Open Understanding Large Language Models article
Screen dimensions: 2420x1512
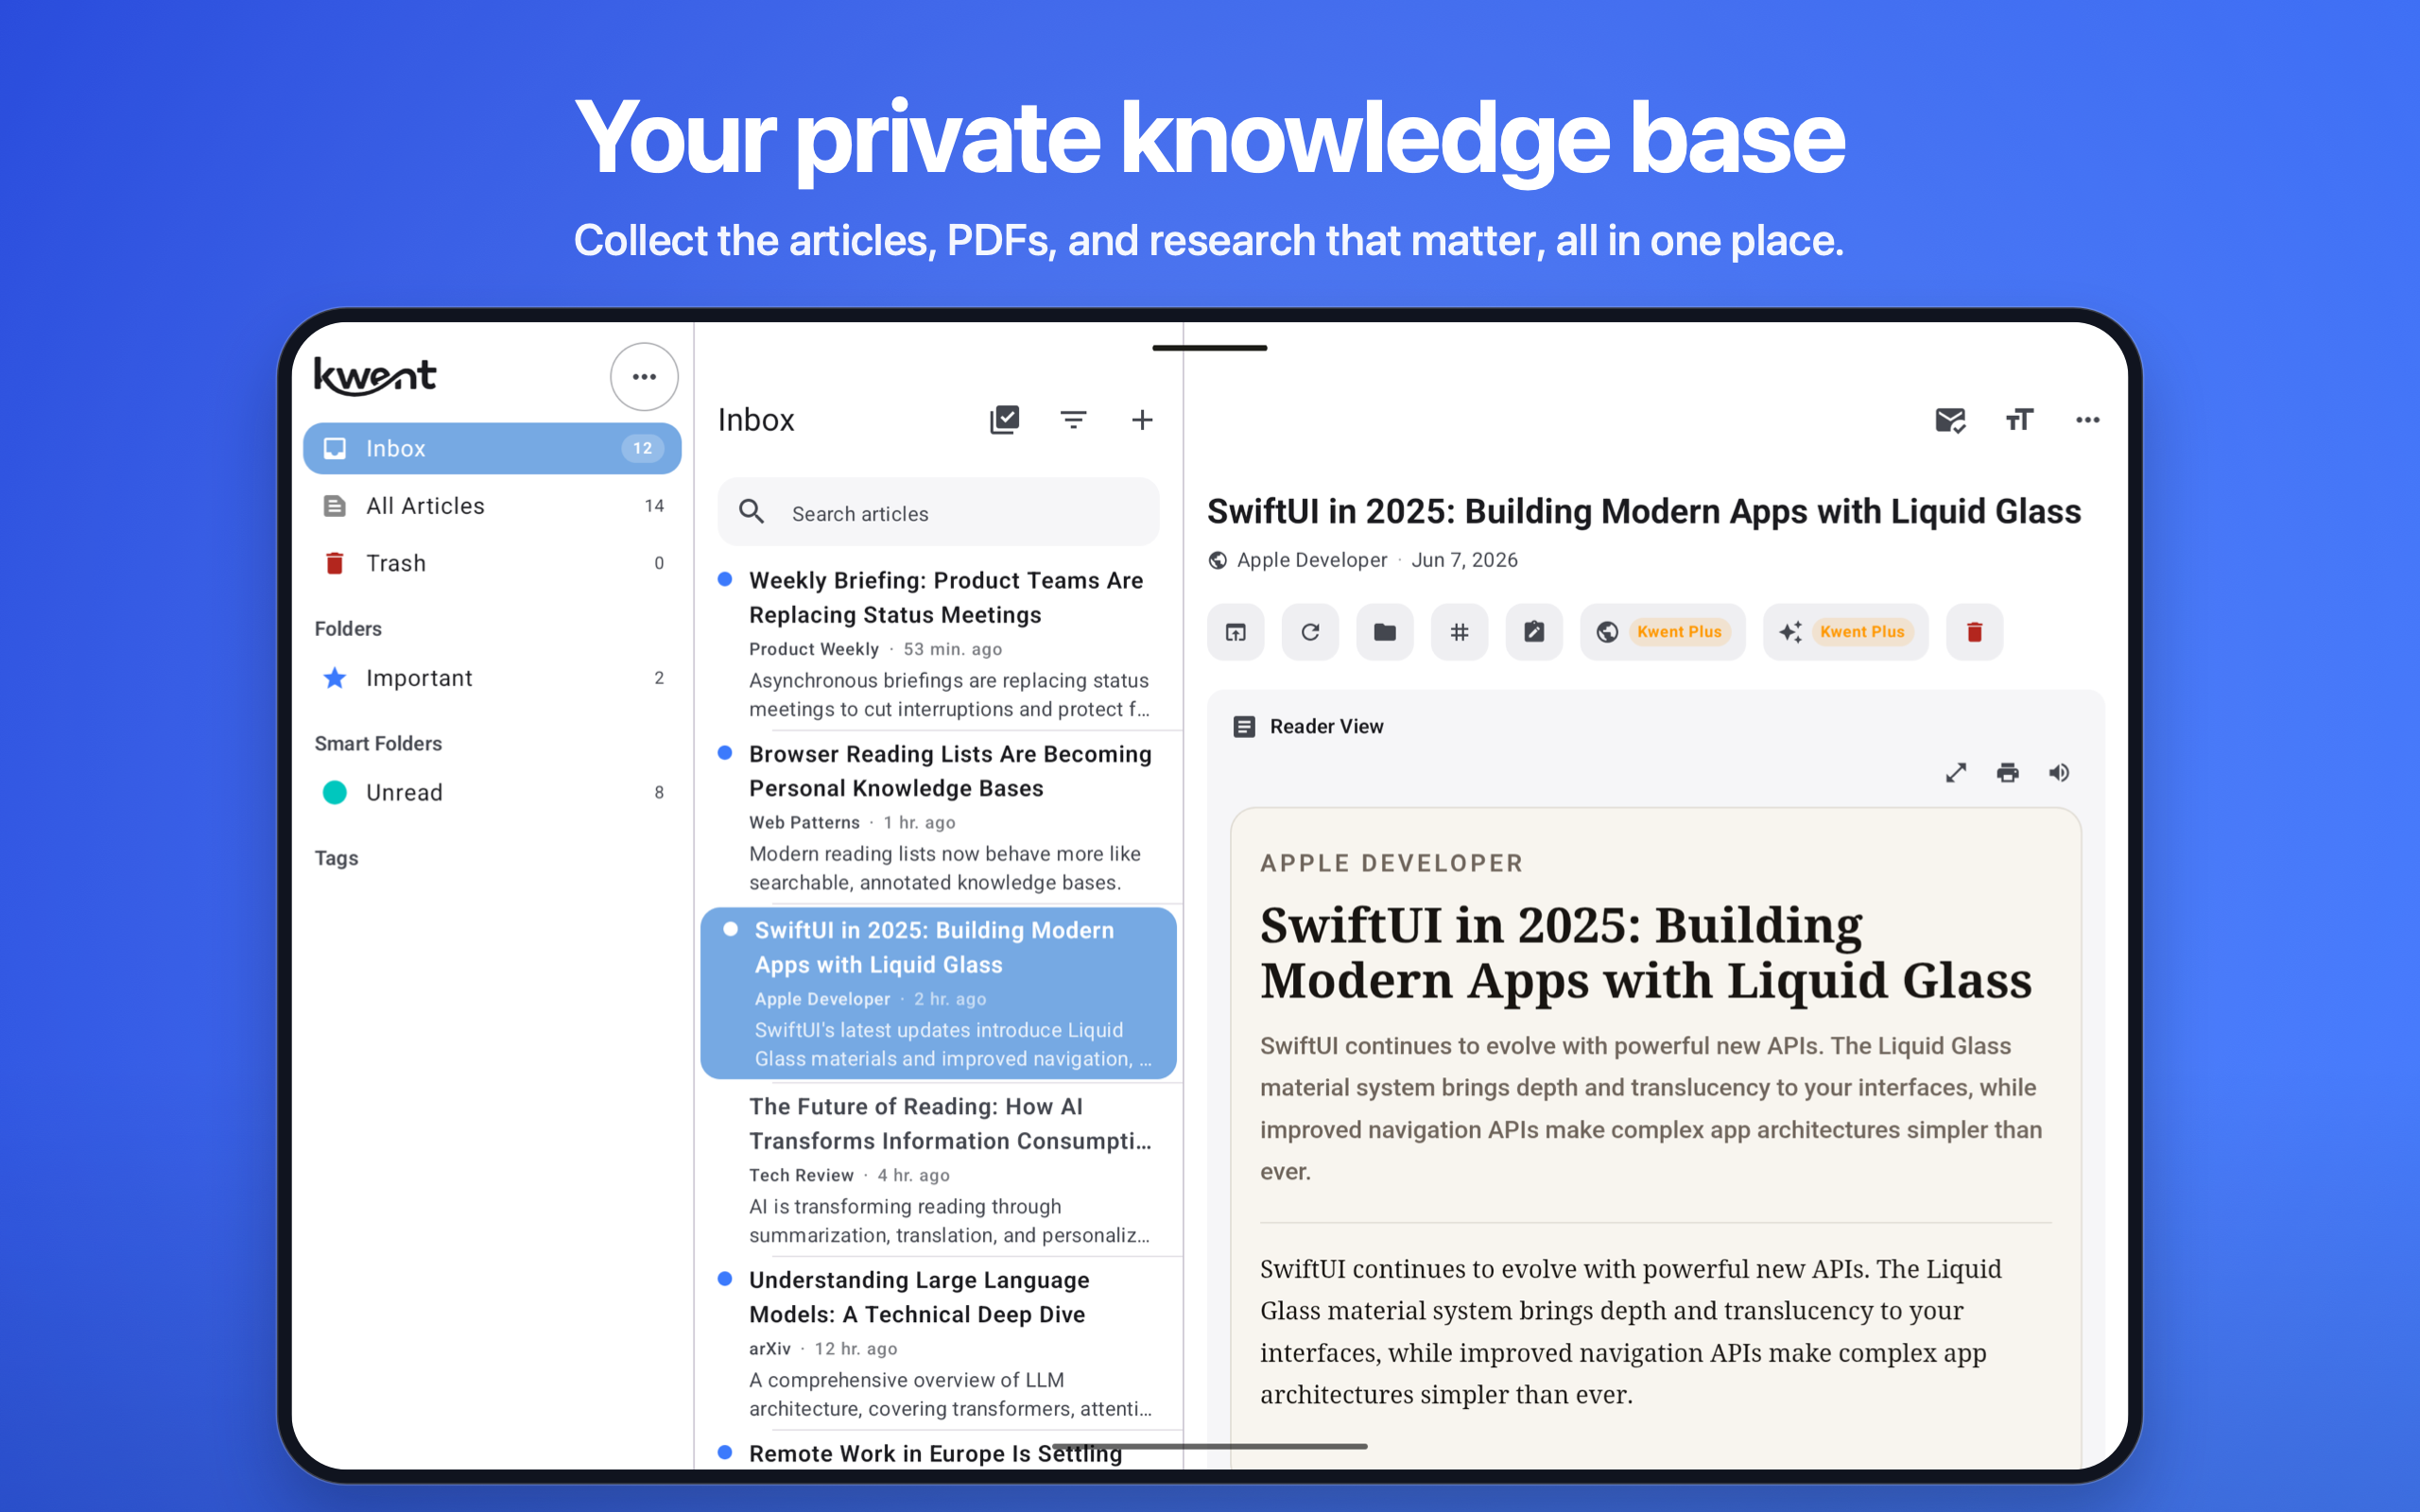pyautogui.click(x=941, y=1343)
